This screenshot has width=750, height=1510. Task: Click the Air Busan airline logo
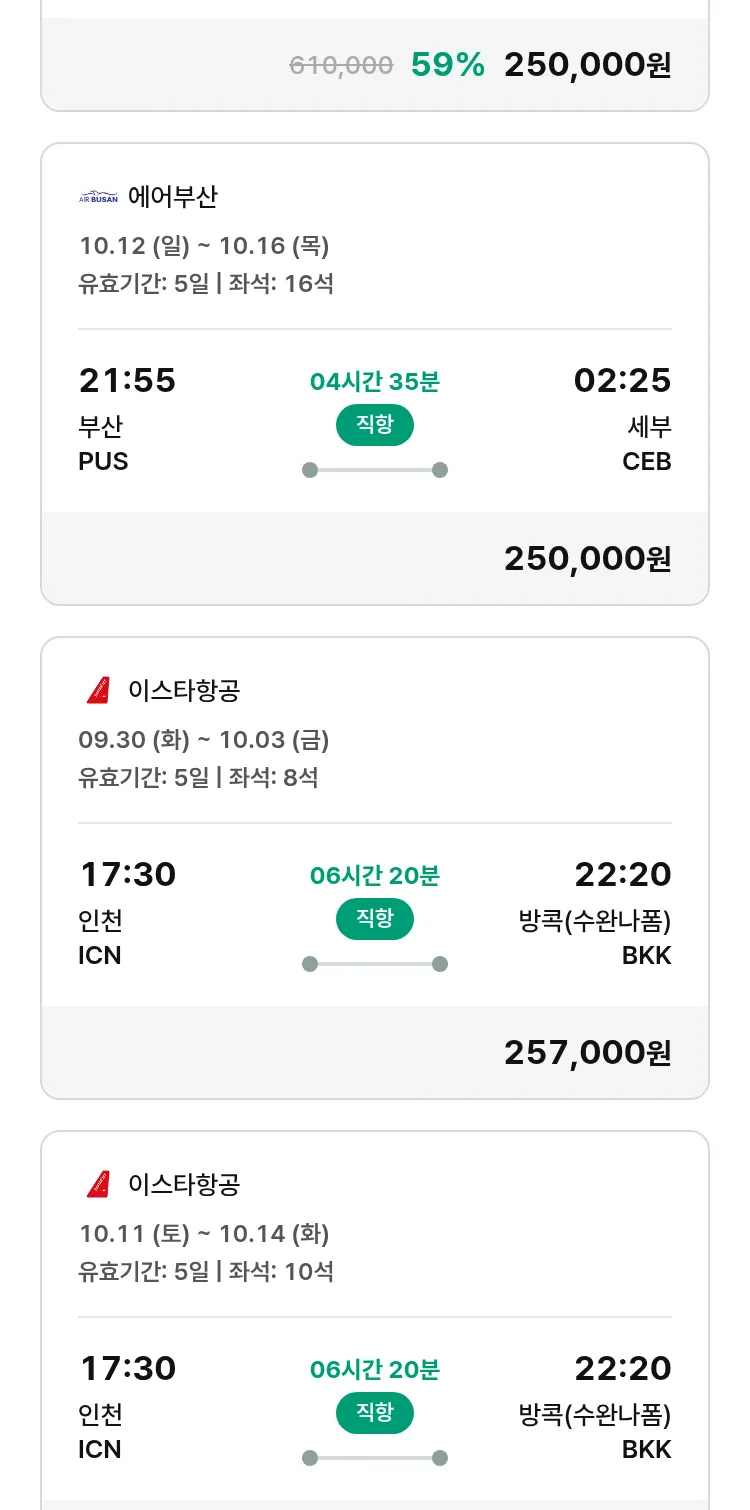pos(98,197)
